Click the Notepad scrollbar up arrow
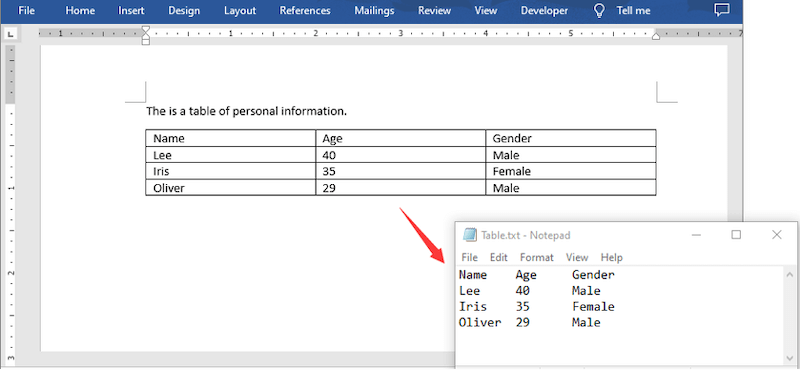 pos(790,275)
